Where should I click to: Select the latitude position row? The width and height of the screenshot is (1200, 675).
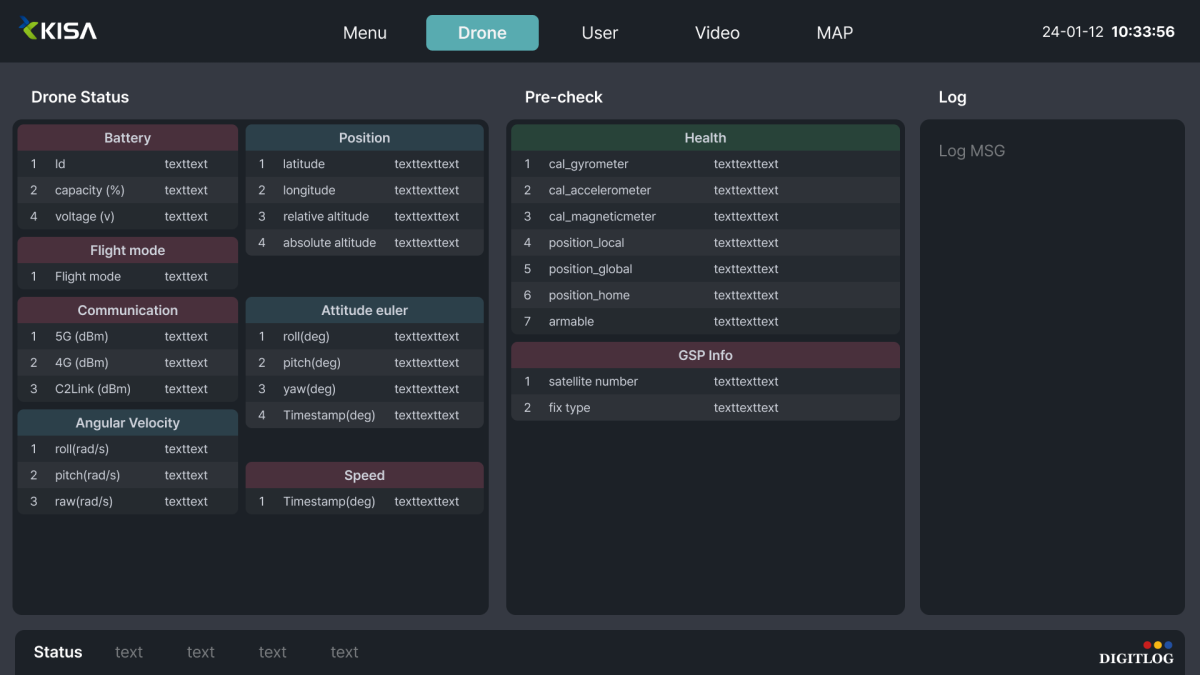coord(364,164)
